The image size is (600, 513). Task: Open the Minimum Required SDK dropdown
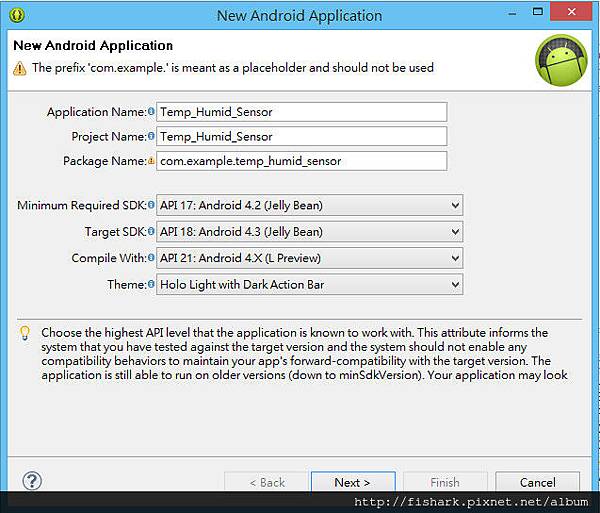click(310, 205)
